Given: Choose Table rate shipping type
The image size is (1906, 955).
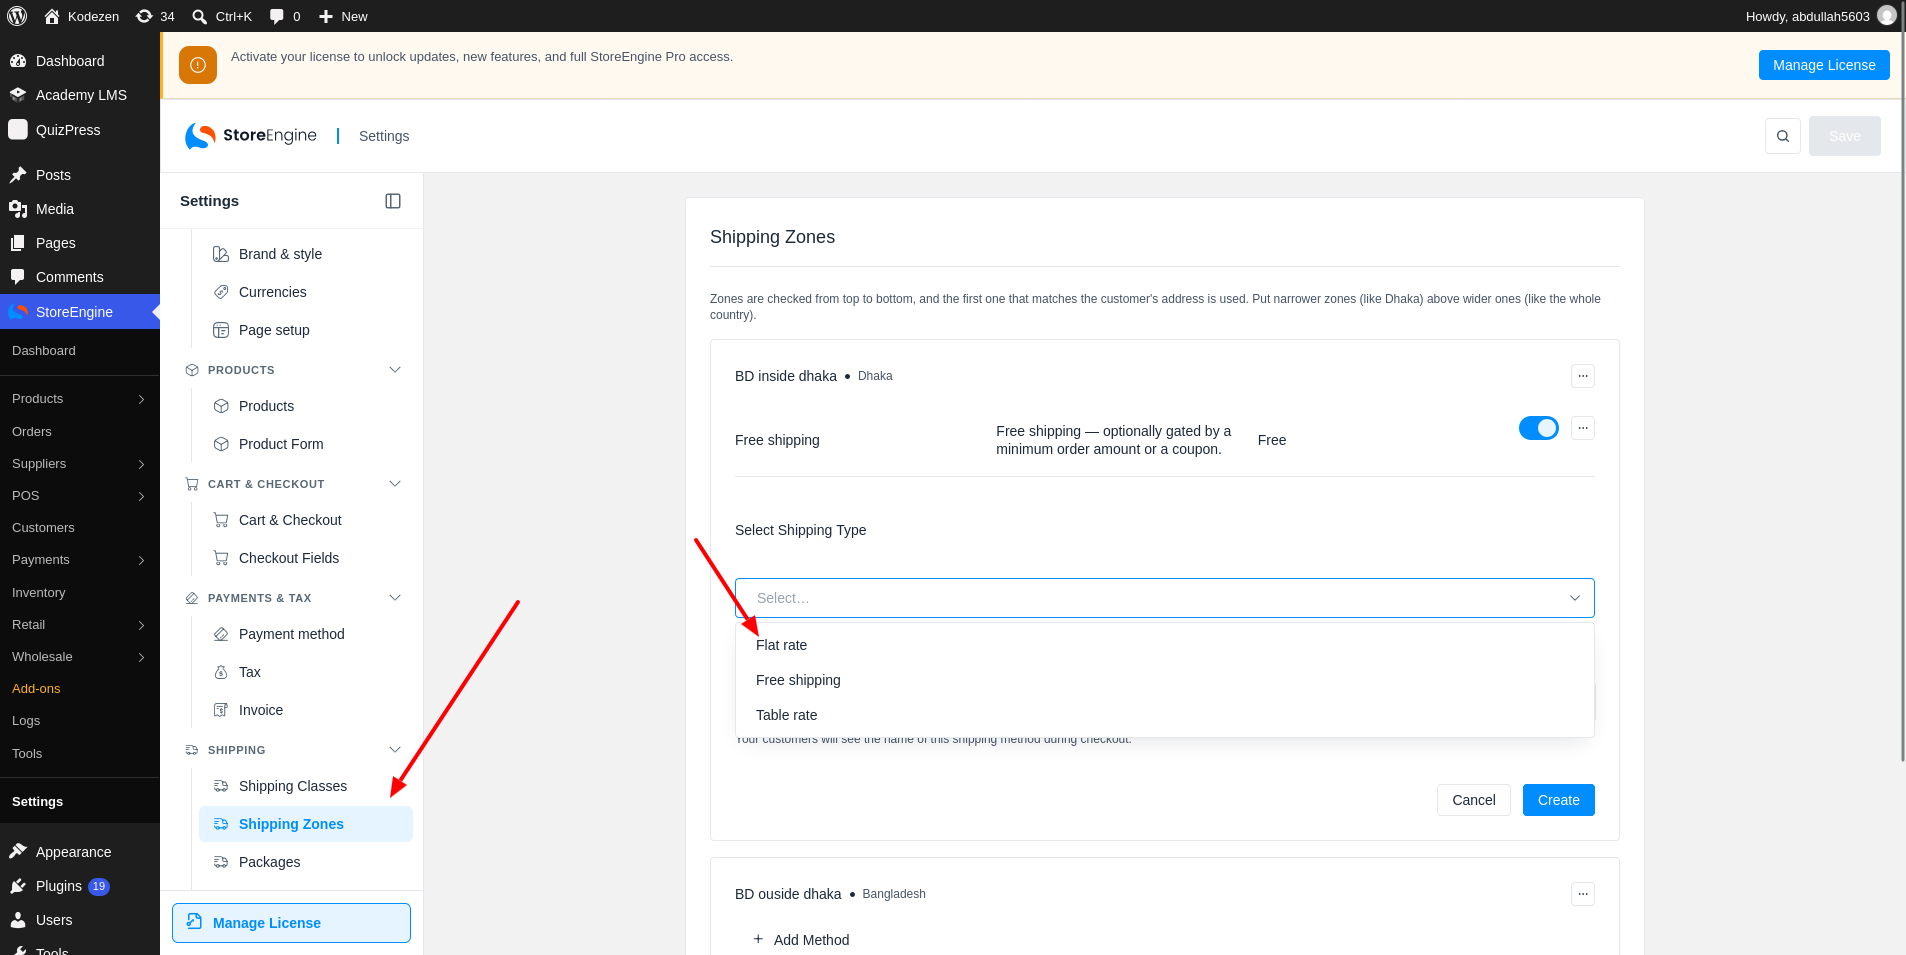Looking at the screenshot, I should click(x=1164, y=715).
